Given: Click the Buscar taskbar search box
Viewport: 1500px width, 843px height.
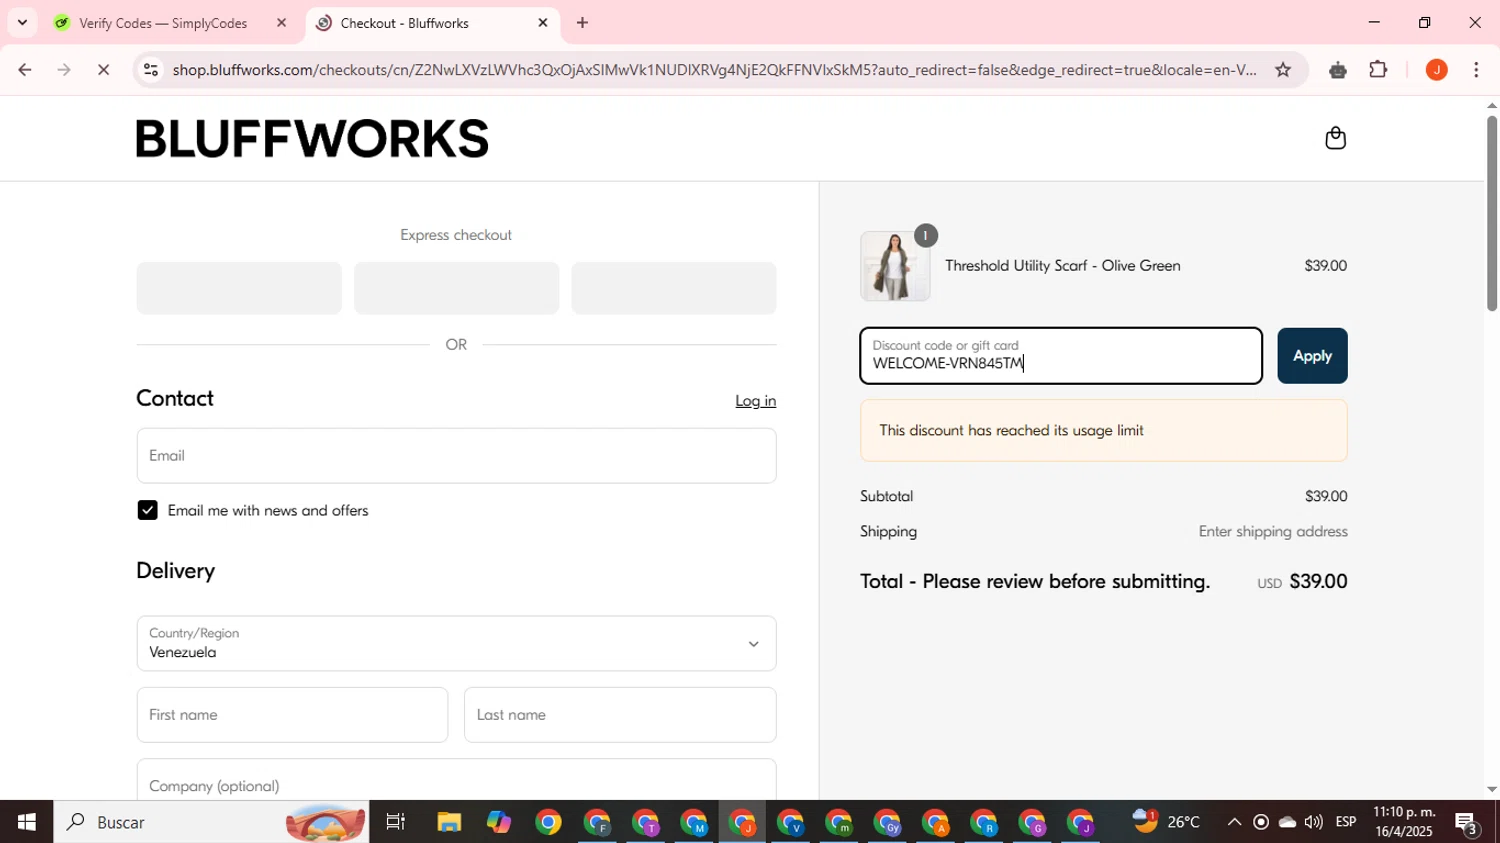Looking at the screenshot, I should click(x=211, y=822).
